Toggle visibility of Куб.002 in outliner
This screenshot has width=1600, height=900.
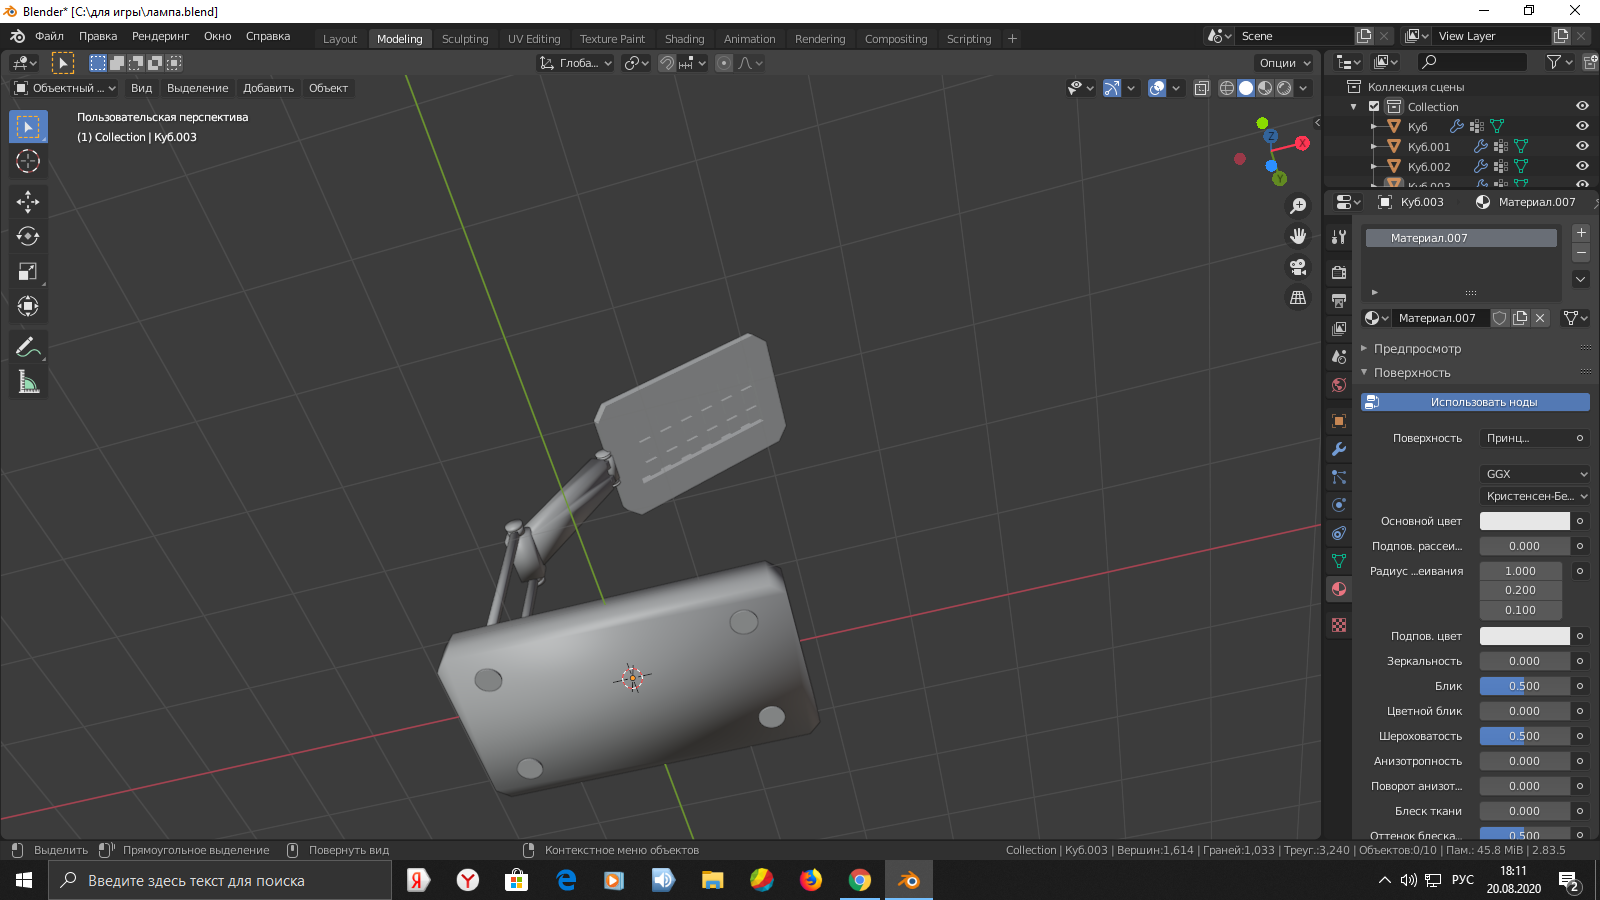coord(1582,166)
